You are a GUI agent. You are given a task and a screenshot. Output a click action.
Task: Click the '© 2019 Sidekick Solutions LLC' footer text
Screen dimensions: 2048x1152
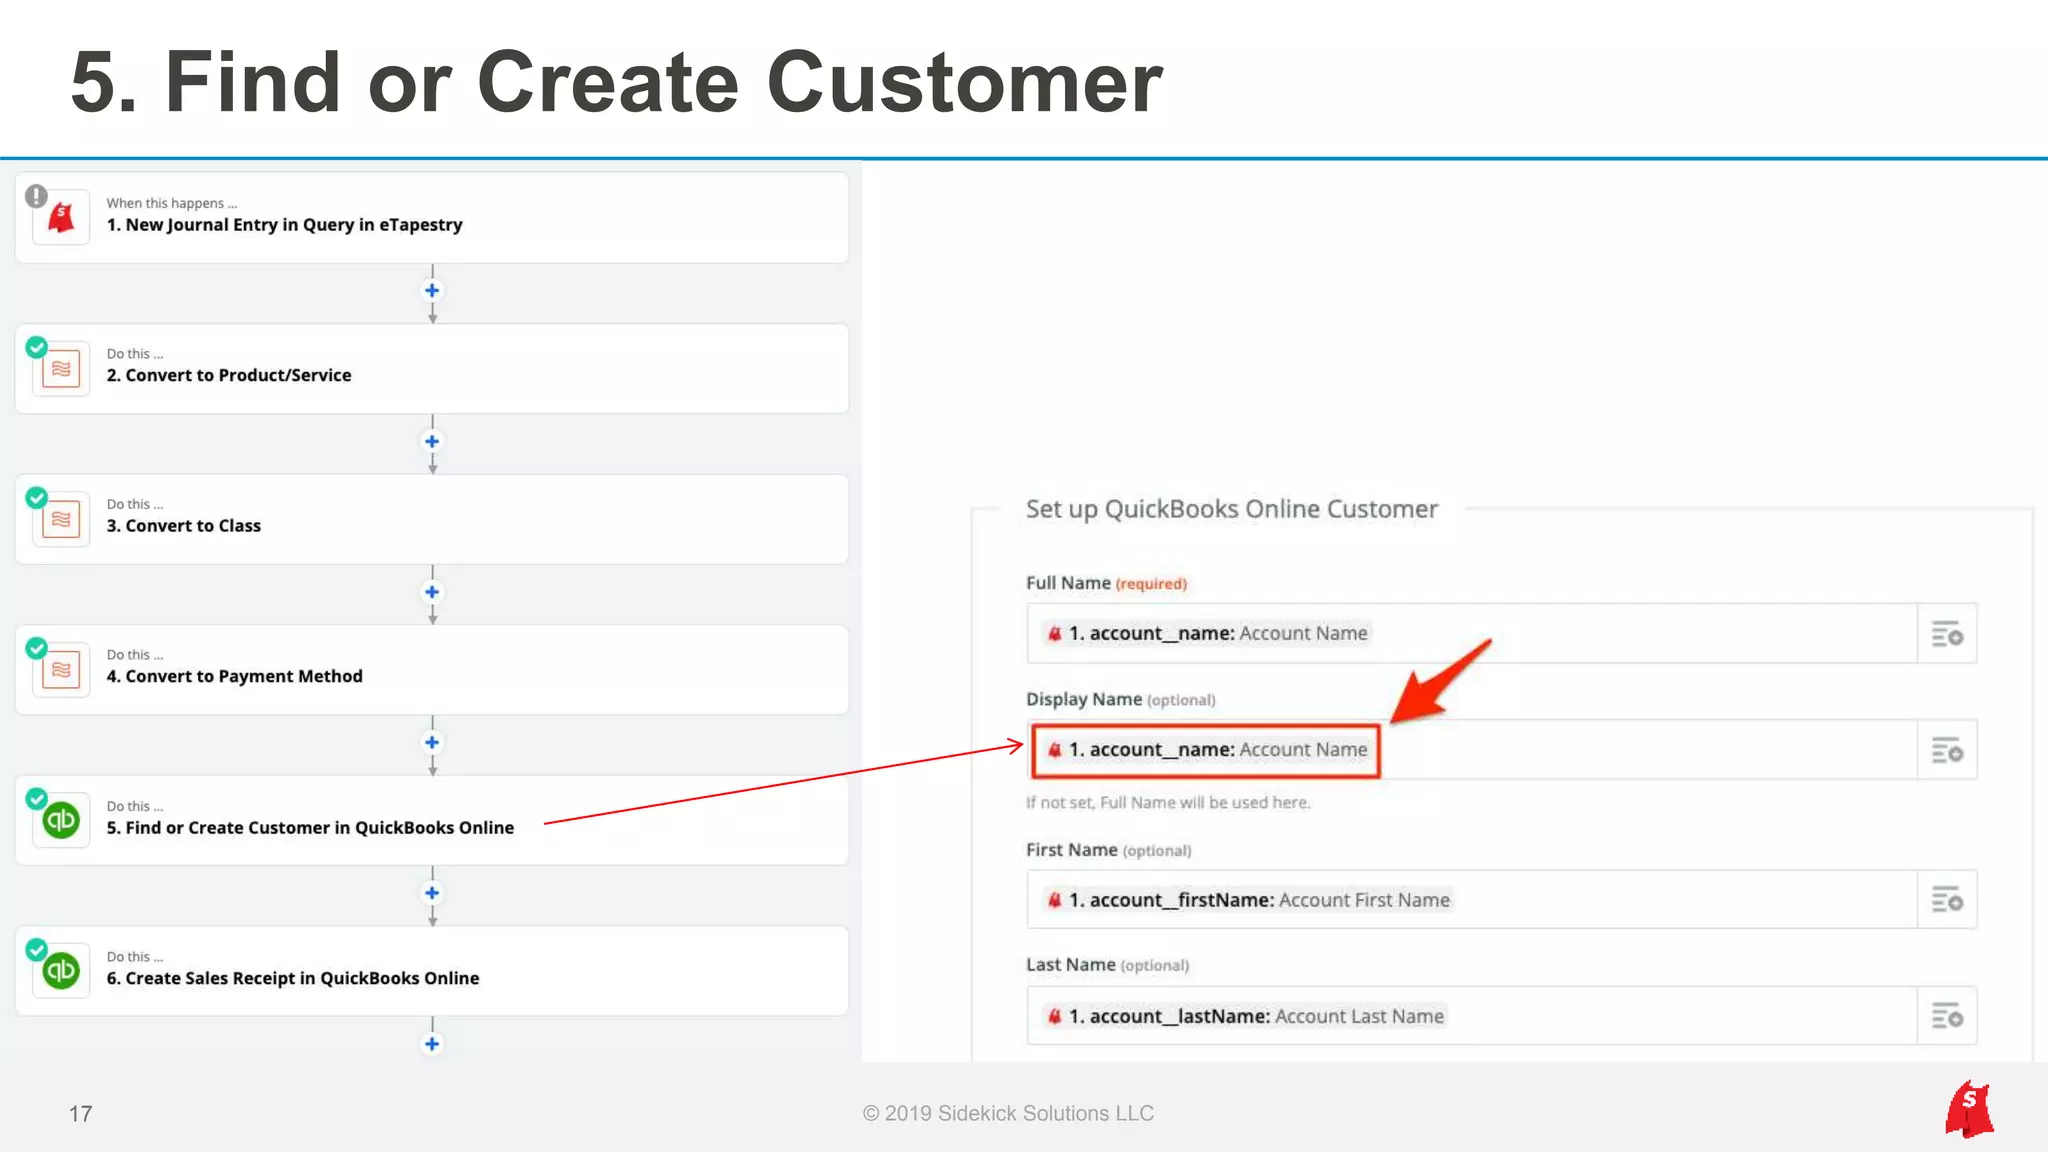pyautogui.click(x=1008, y=1113)
